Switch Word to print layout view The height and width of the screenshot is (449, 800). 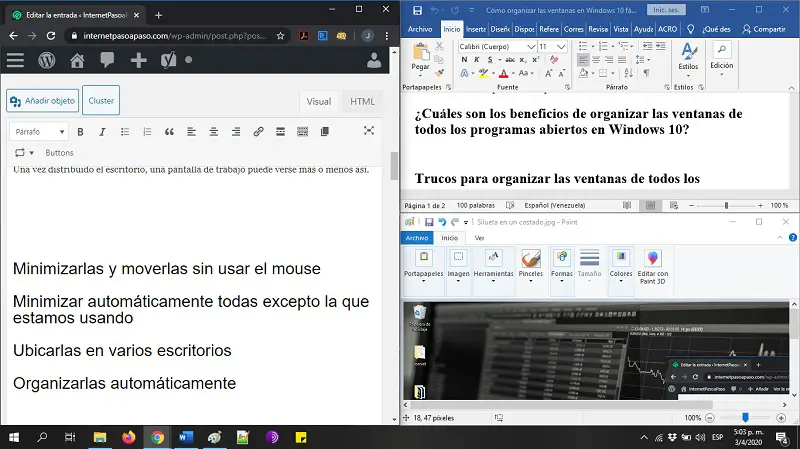pyautogui.click(x=650, y=205)
